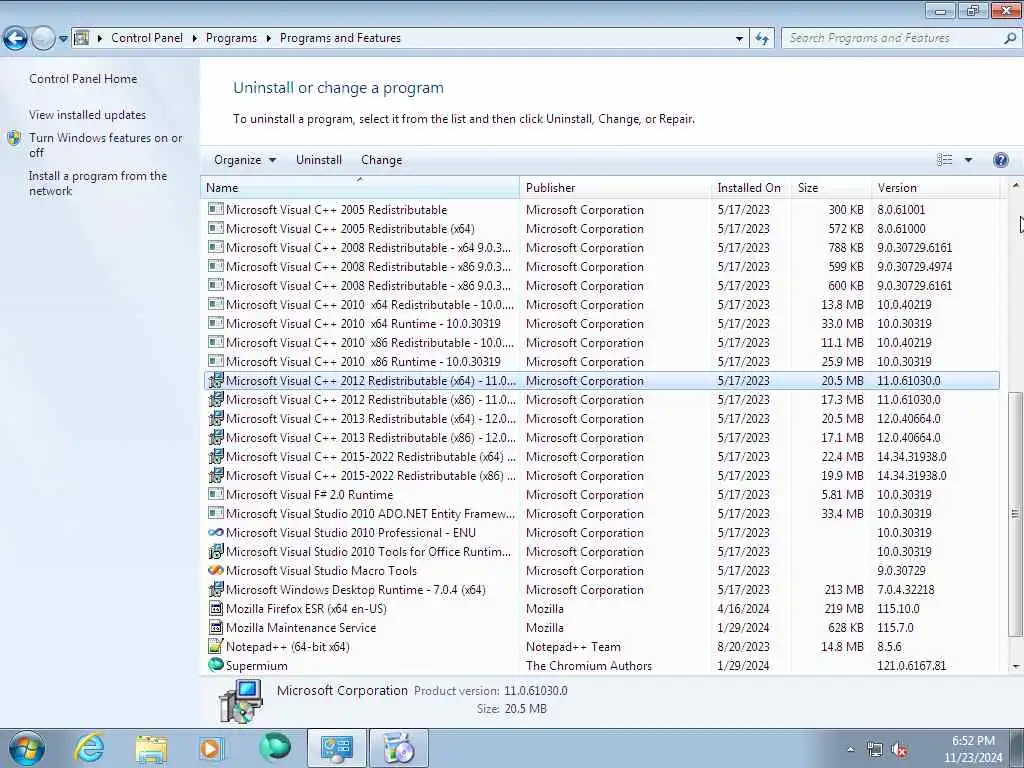Click icon of Visual C++ 2005 Redistributable (x64)
The height and width of the screenshot is (768, 1024).
pos(216,229)
